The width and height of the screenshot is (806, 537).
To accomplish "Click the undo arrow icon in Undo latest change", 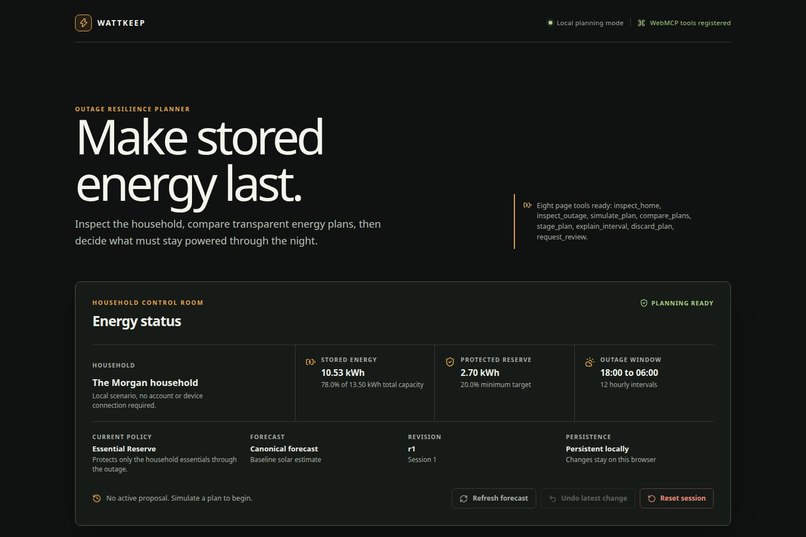I will click(x=553, y=498).
